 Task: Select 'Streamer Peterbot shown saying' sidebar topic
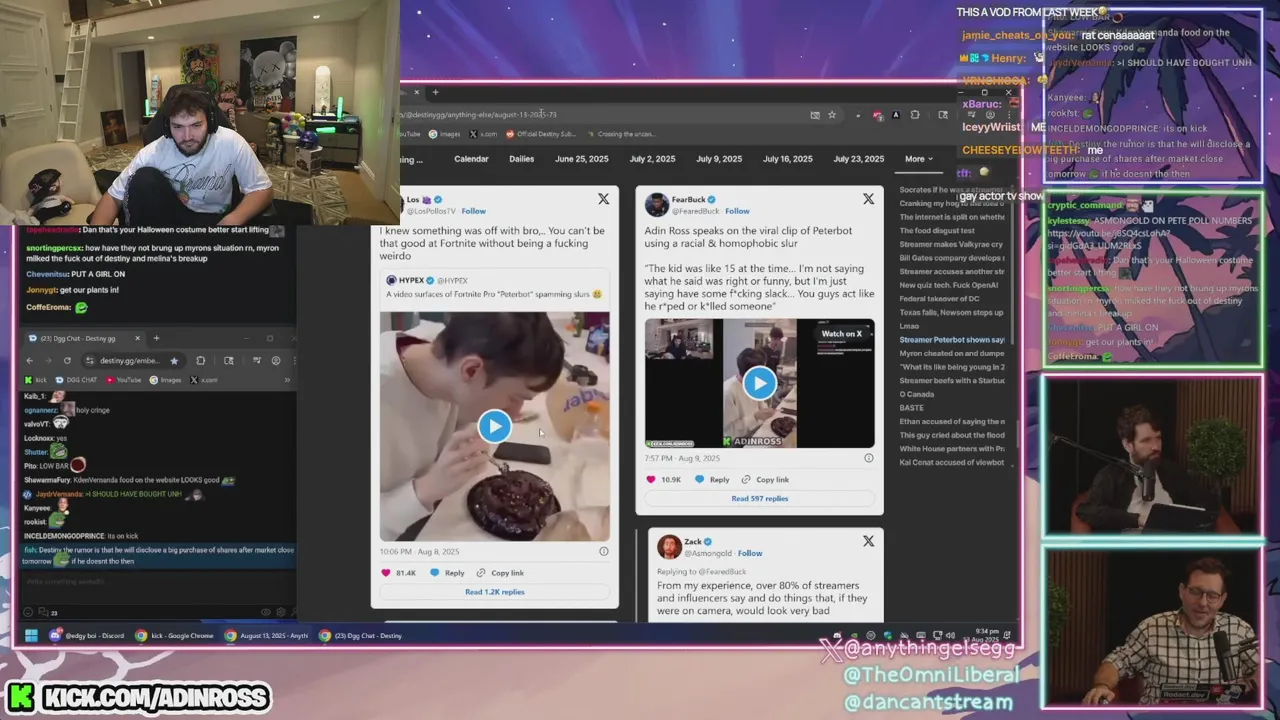coord(952,340)
